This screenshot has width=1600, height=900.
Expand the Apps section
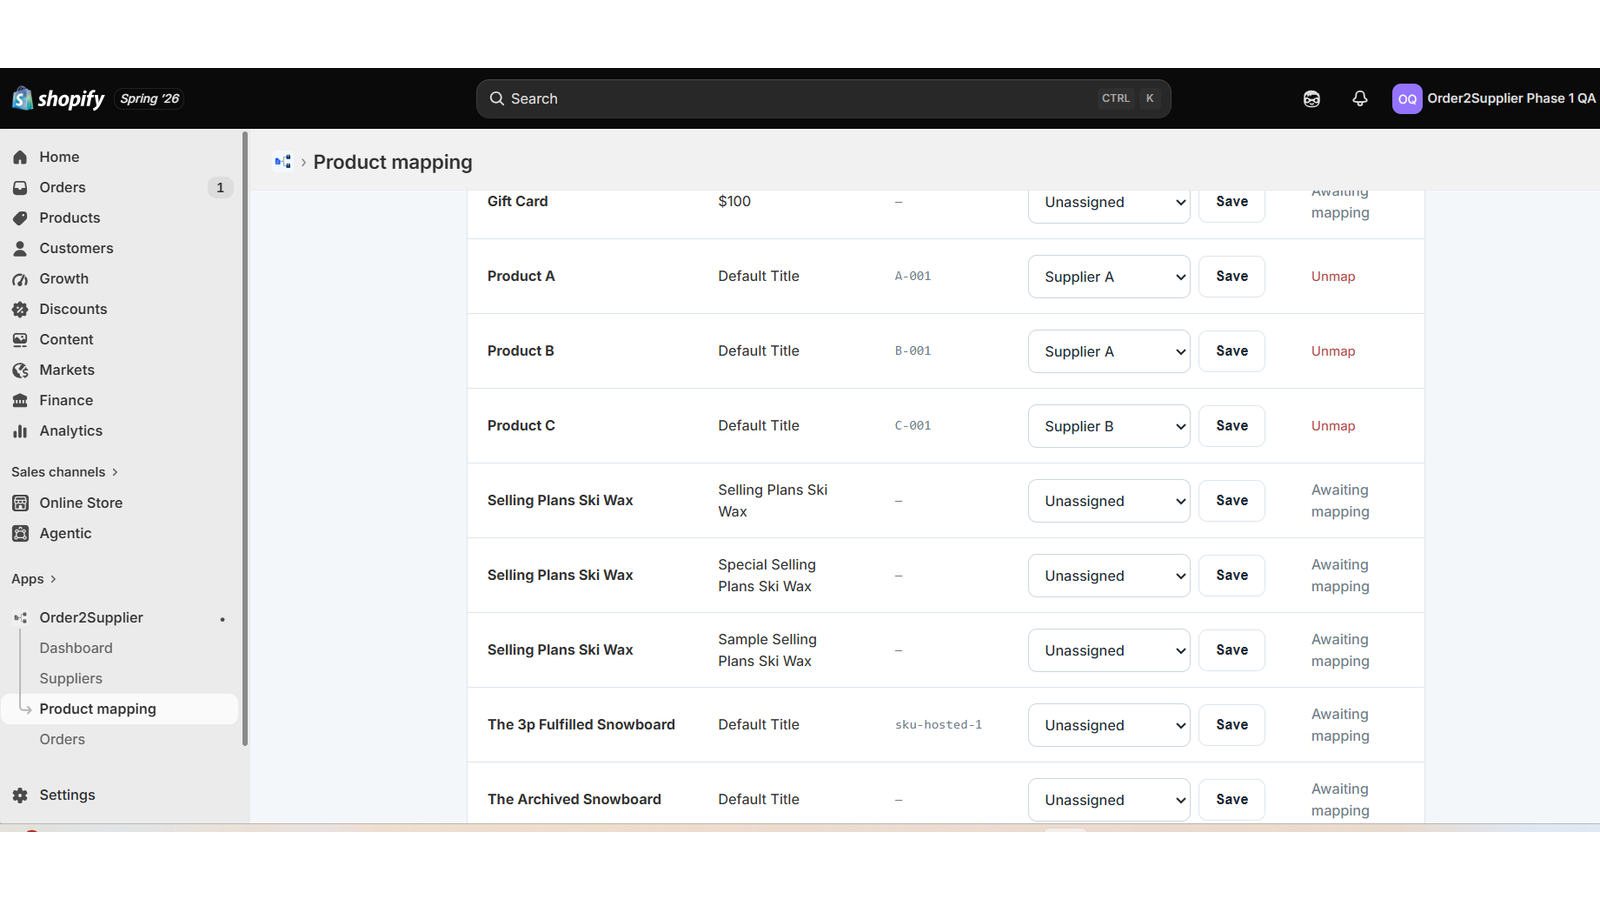[34, 579]
